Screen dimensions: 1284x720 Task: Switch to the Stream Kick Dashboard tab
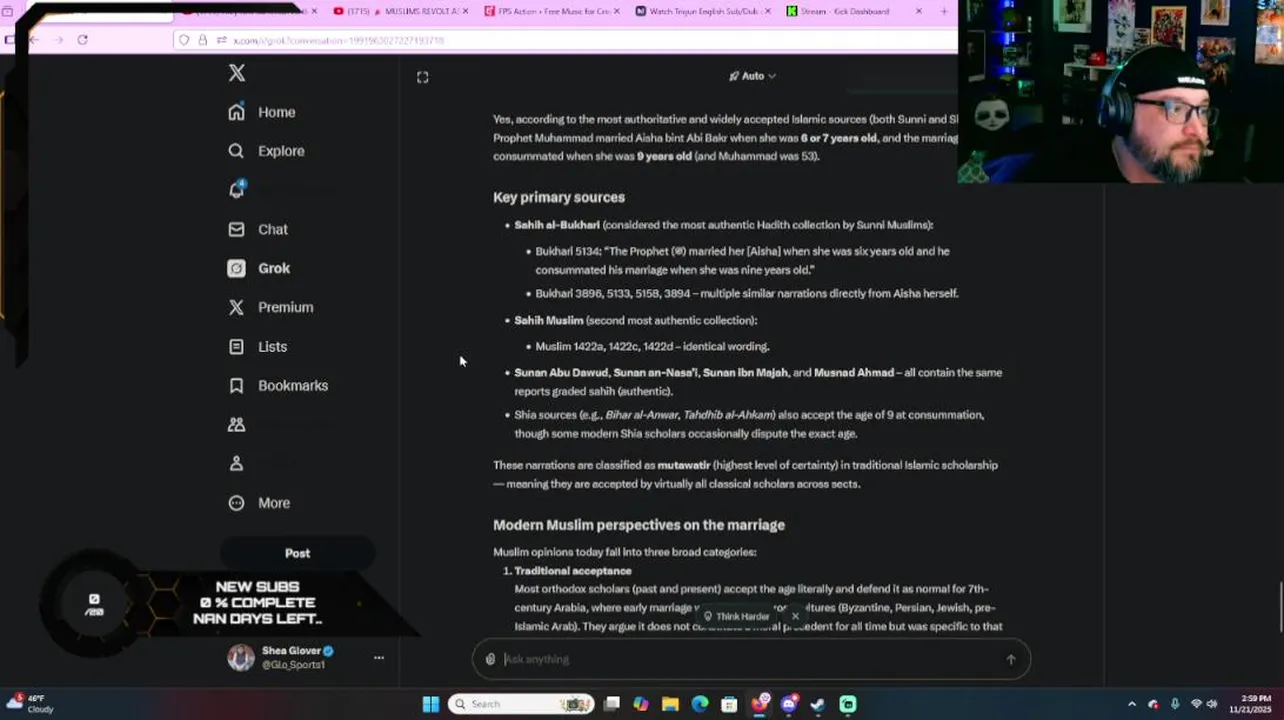coord(853,11)
